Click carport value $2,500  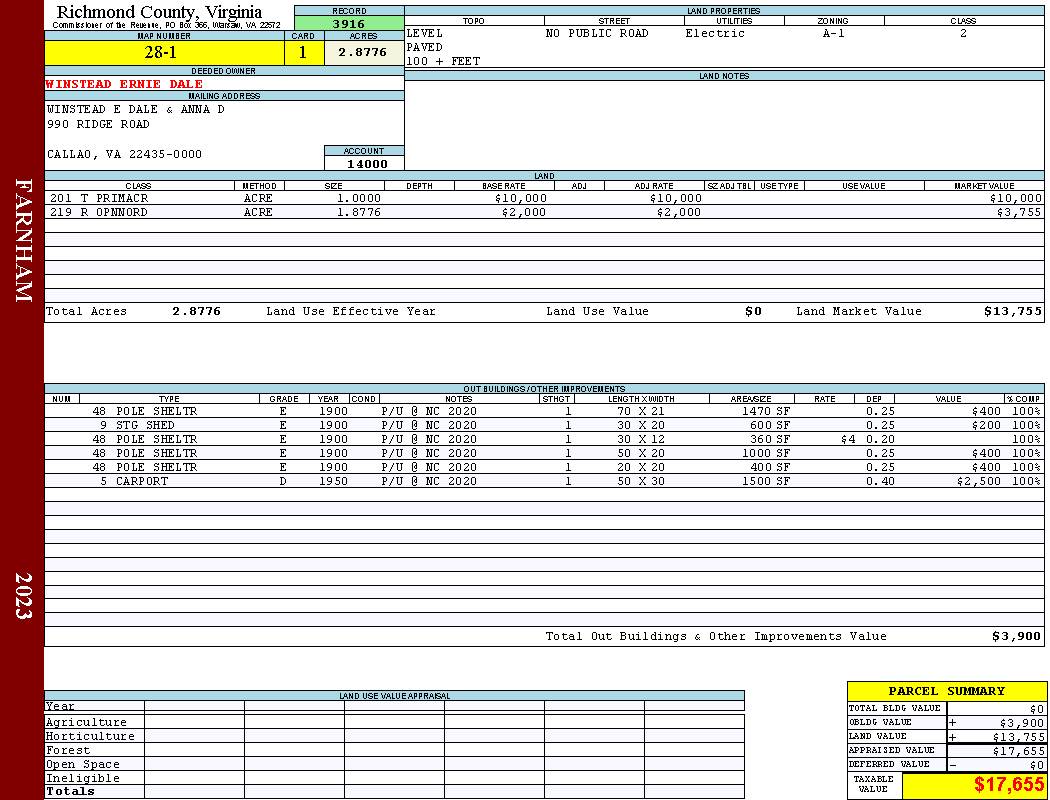[x=979, y=481]
